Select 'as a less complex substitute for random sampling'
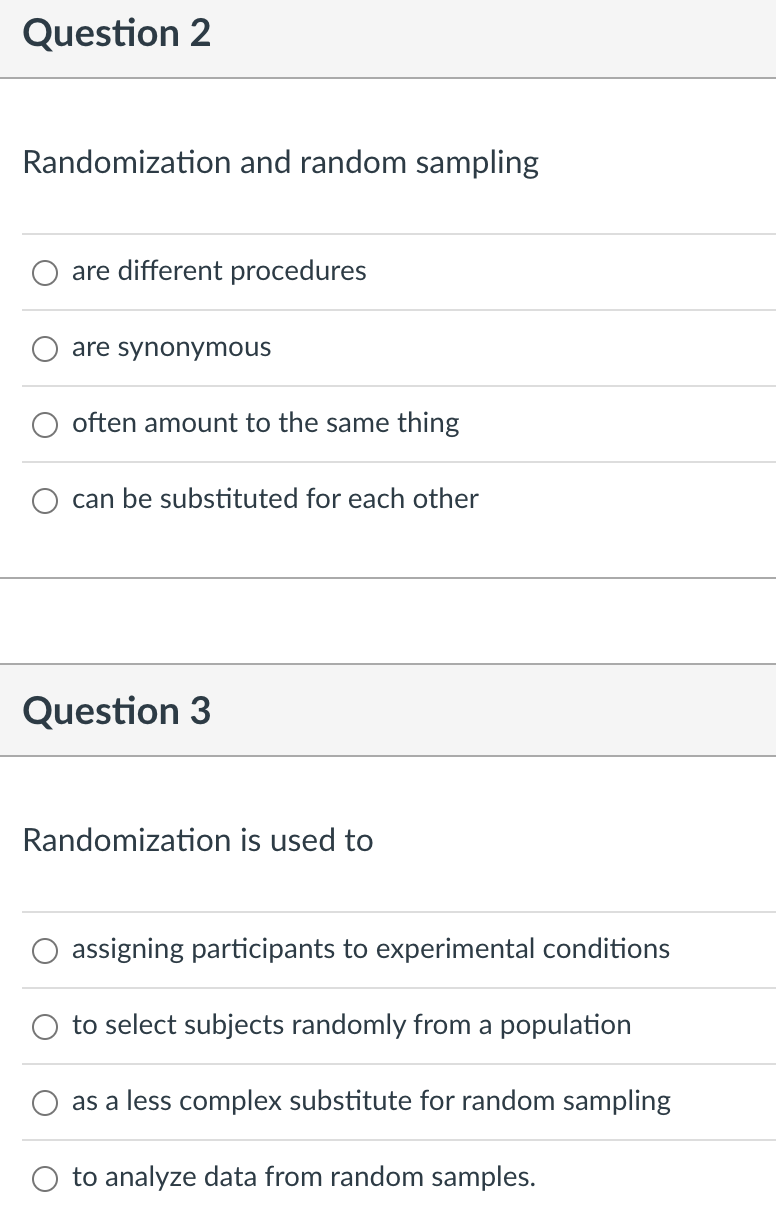776x1218 pixels. [x=44, y=1102]
